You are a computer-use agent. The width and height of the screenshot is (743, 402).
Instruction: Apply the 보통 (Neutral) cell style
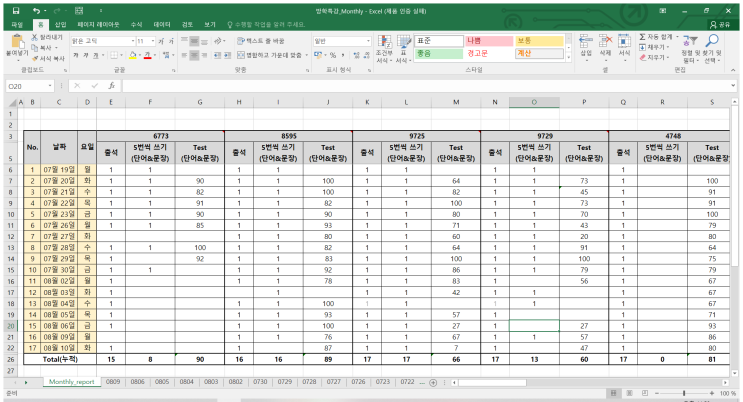click(539, 41)
